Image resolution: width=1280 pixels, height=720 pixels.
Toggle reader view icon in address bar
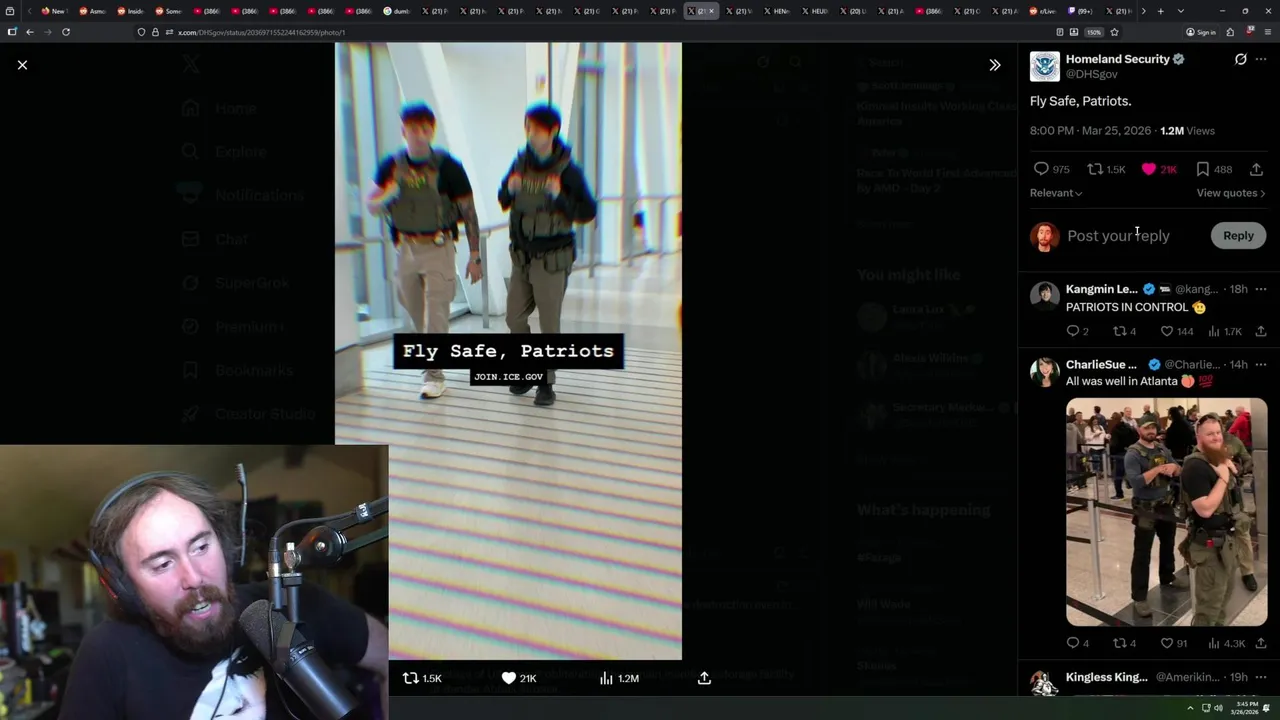[x=1060, y=32]
